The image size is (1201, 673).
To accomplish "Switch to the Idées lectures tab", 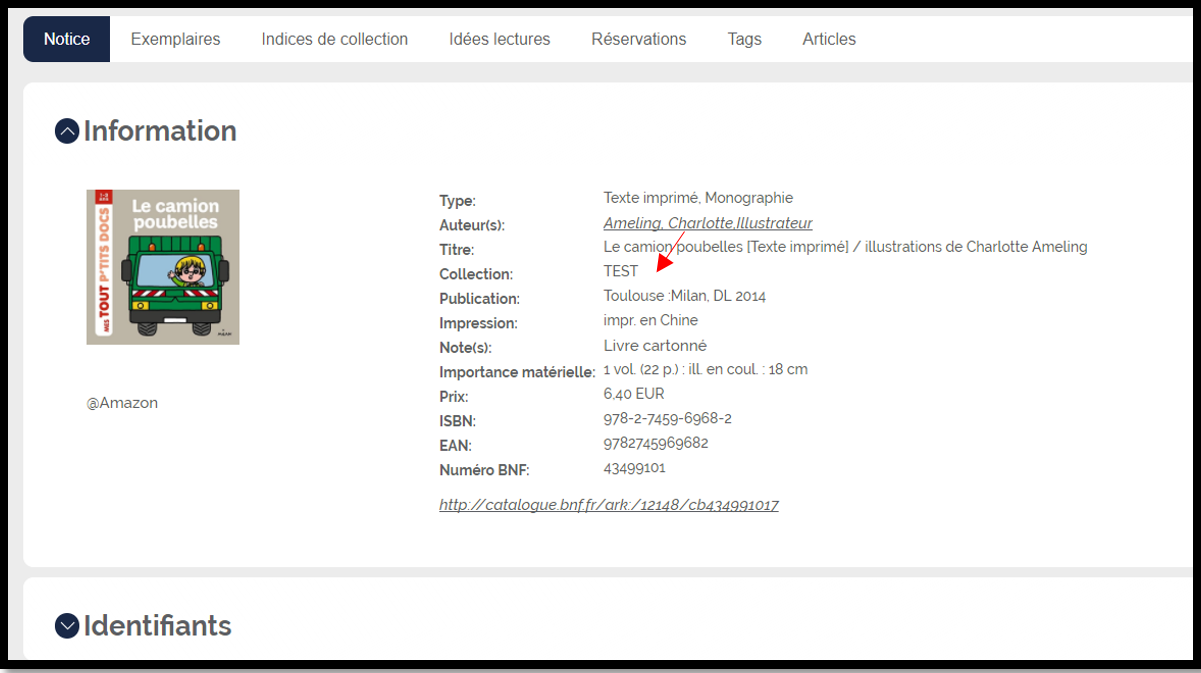I will (x=500, y=39).
